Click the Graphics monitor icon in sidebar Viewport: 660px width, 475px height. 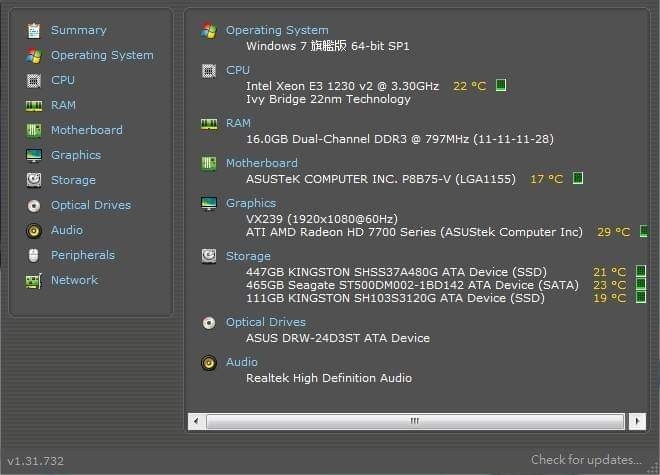point(34,155)
